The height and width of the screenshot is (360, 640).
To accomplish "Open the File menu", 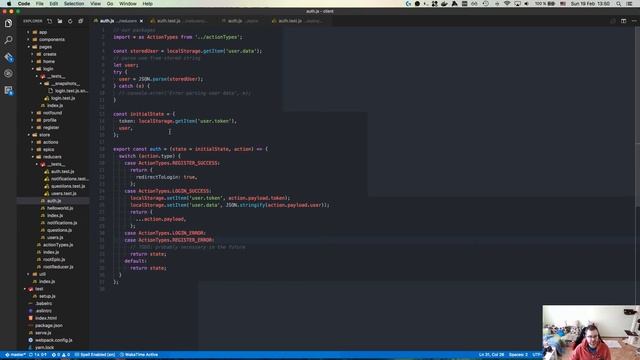I will pyautogui.click(x=40, y=4).
